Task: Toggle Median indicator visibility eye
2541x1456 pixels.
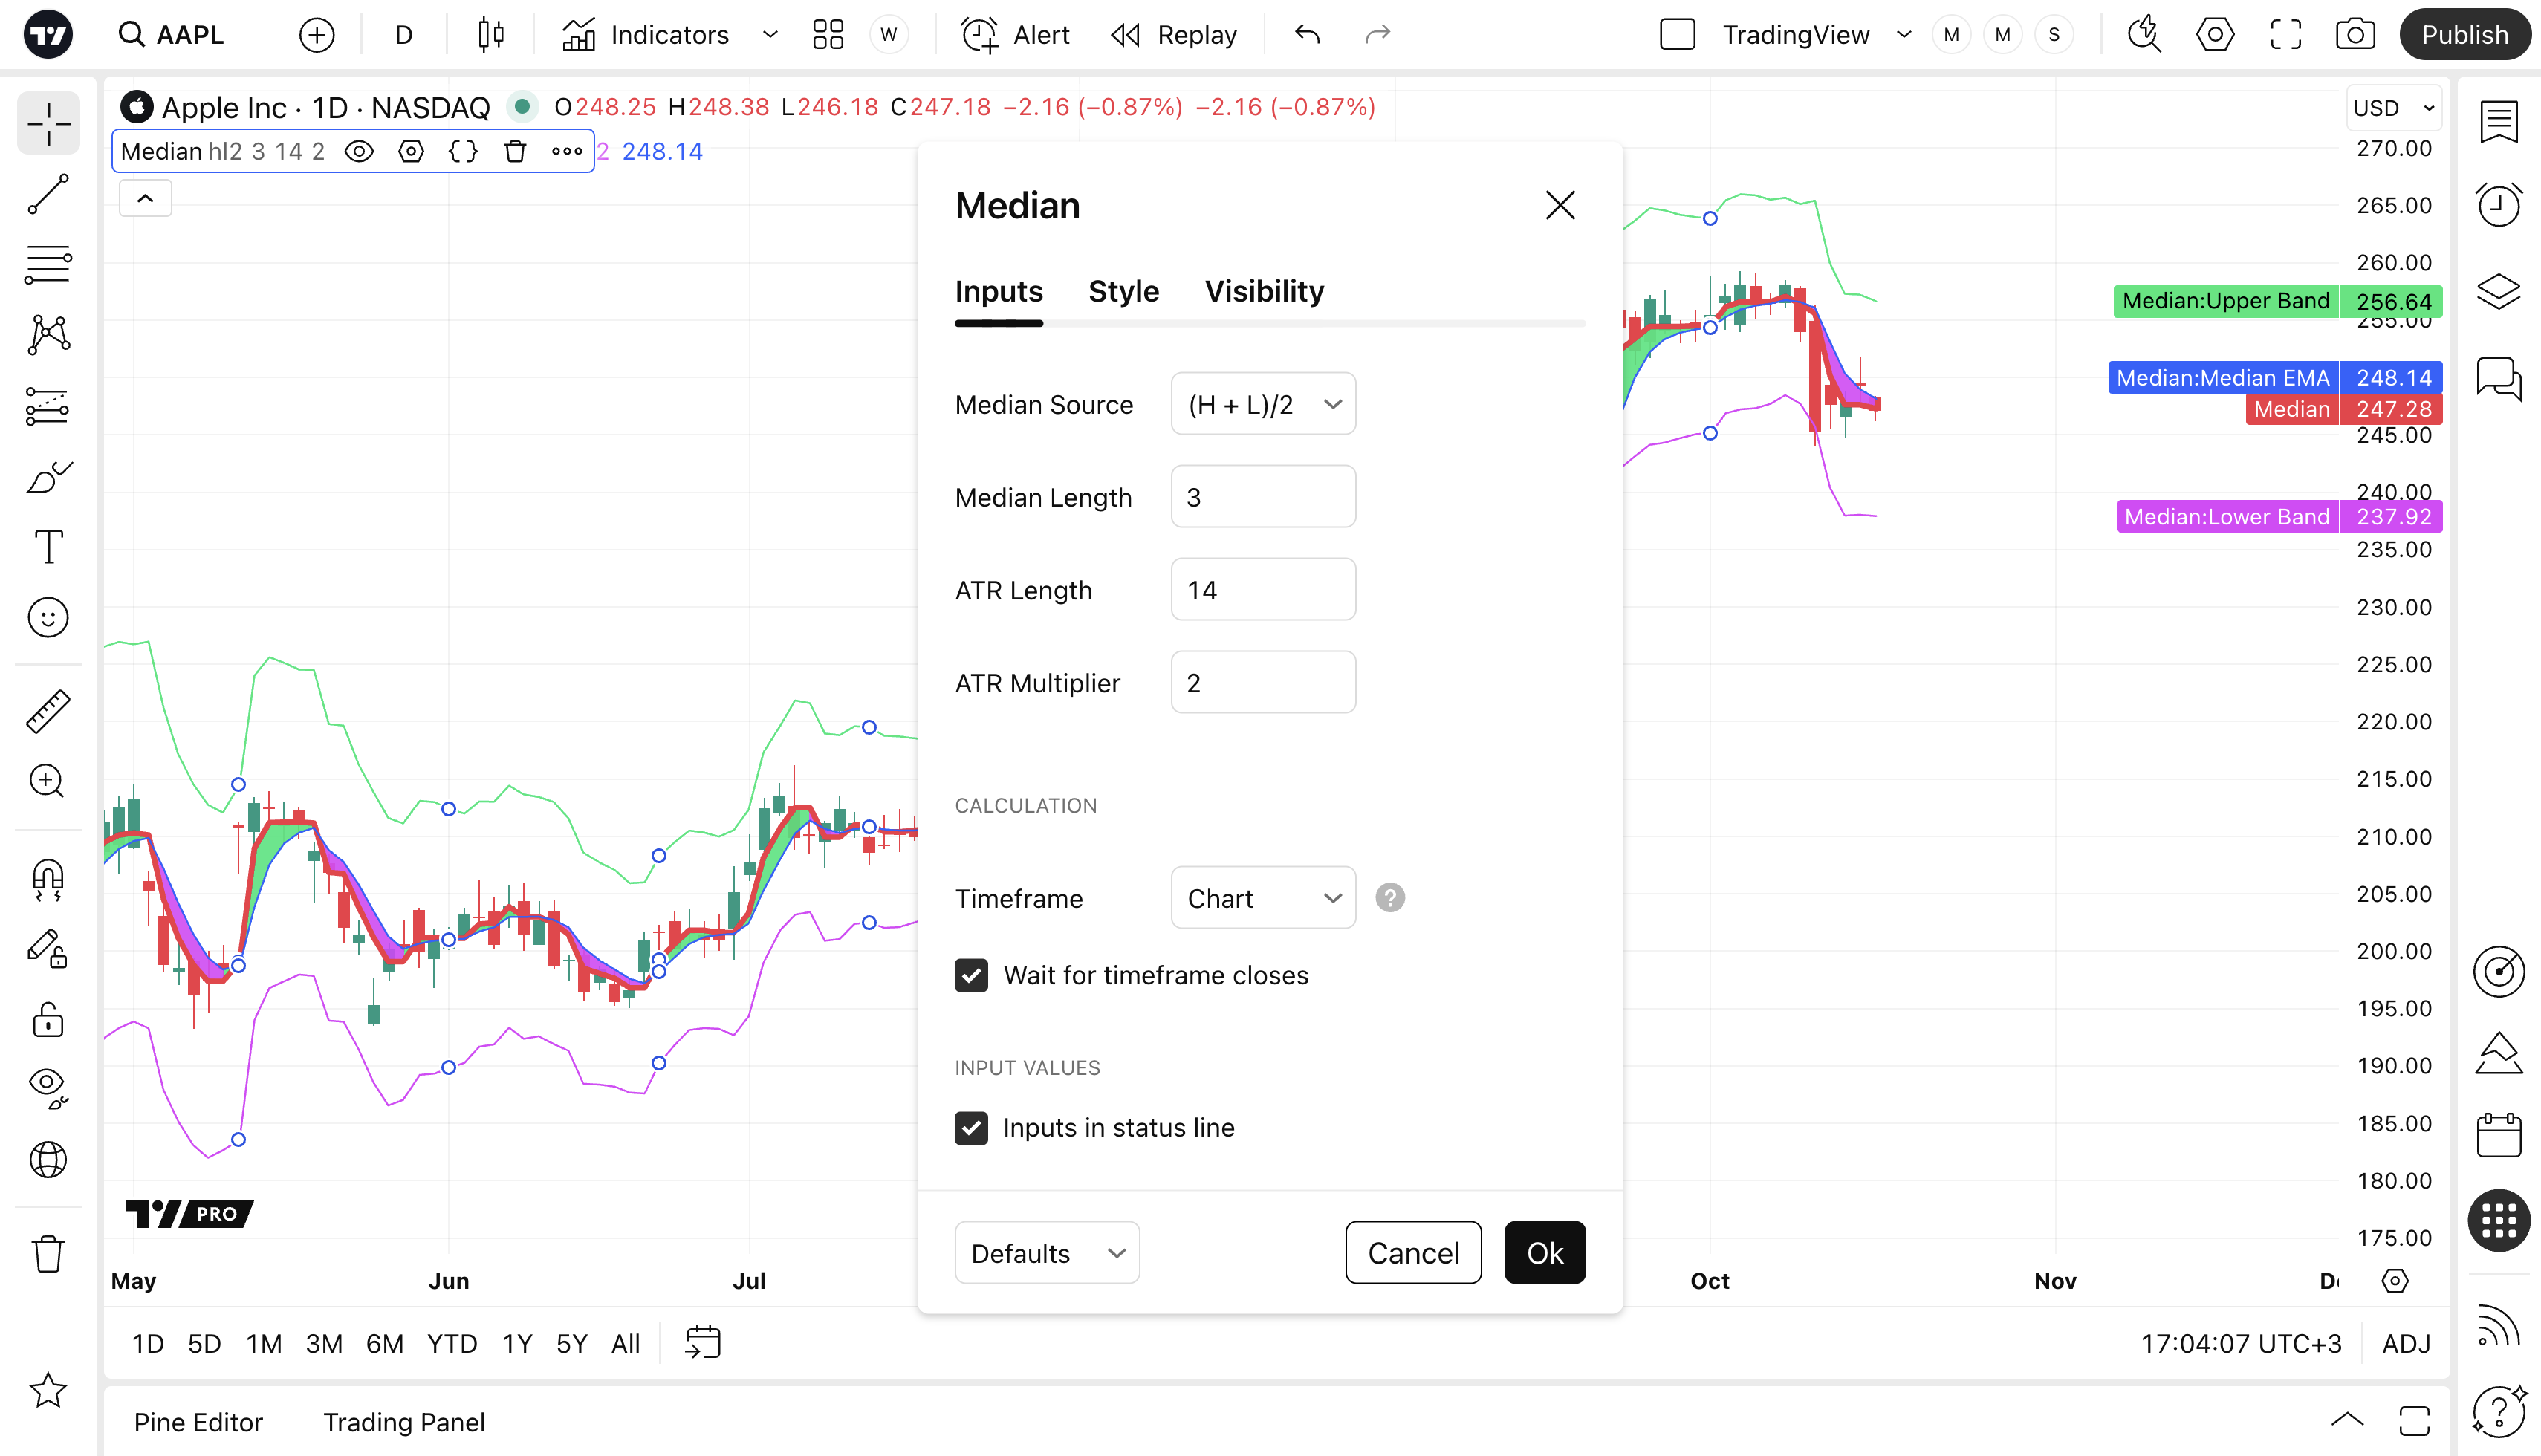Action: click(x=359, y=151)
